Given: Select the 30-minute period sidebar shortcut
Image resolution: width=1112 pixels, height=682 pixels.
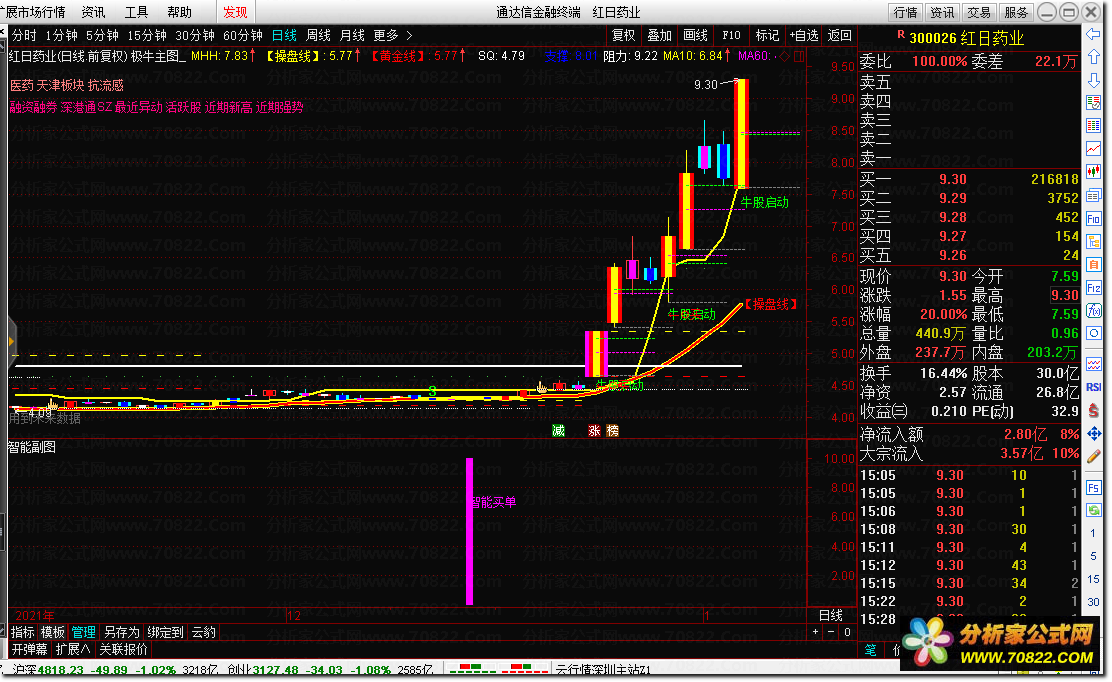Looking at the screenshot, I should [1093, 602].
